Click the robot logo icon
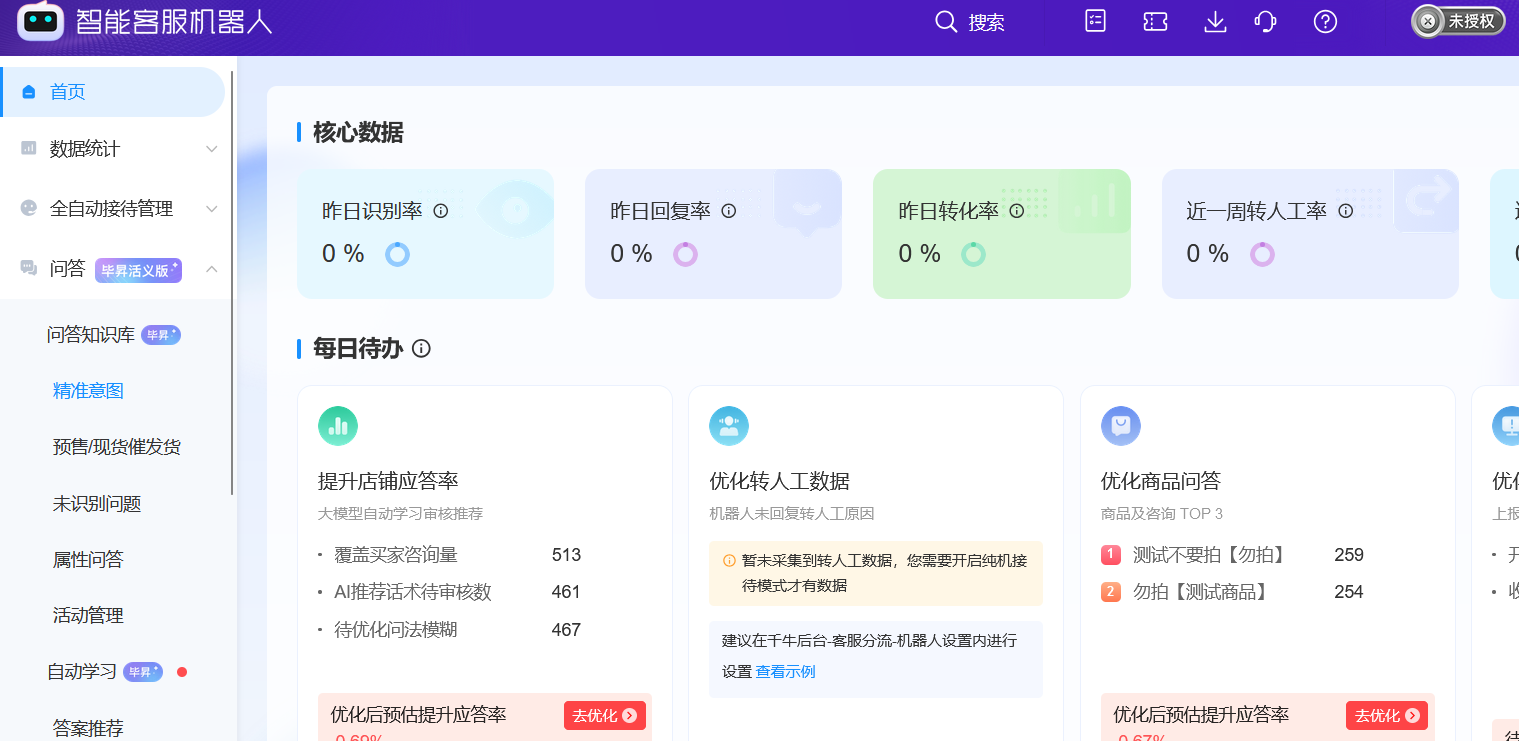 pos(41,20)
